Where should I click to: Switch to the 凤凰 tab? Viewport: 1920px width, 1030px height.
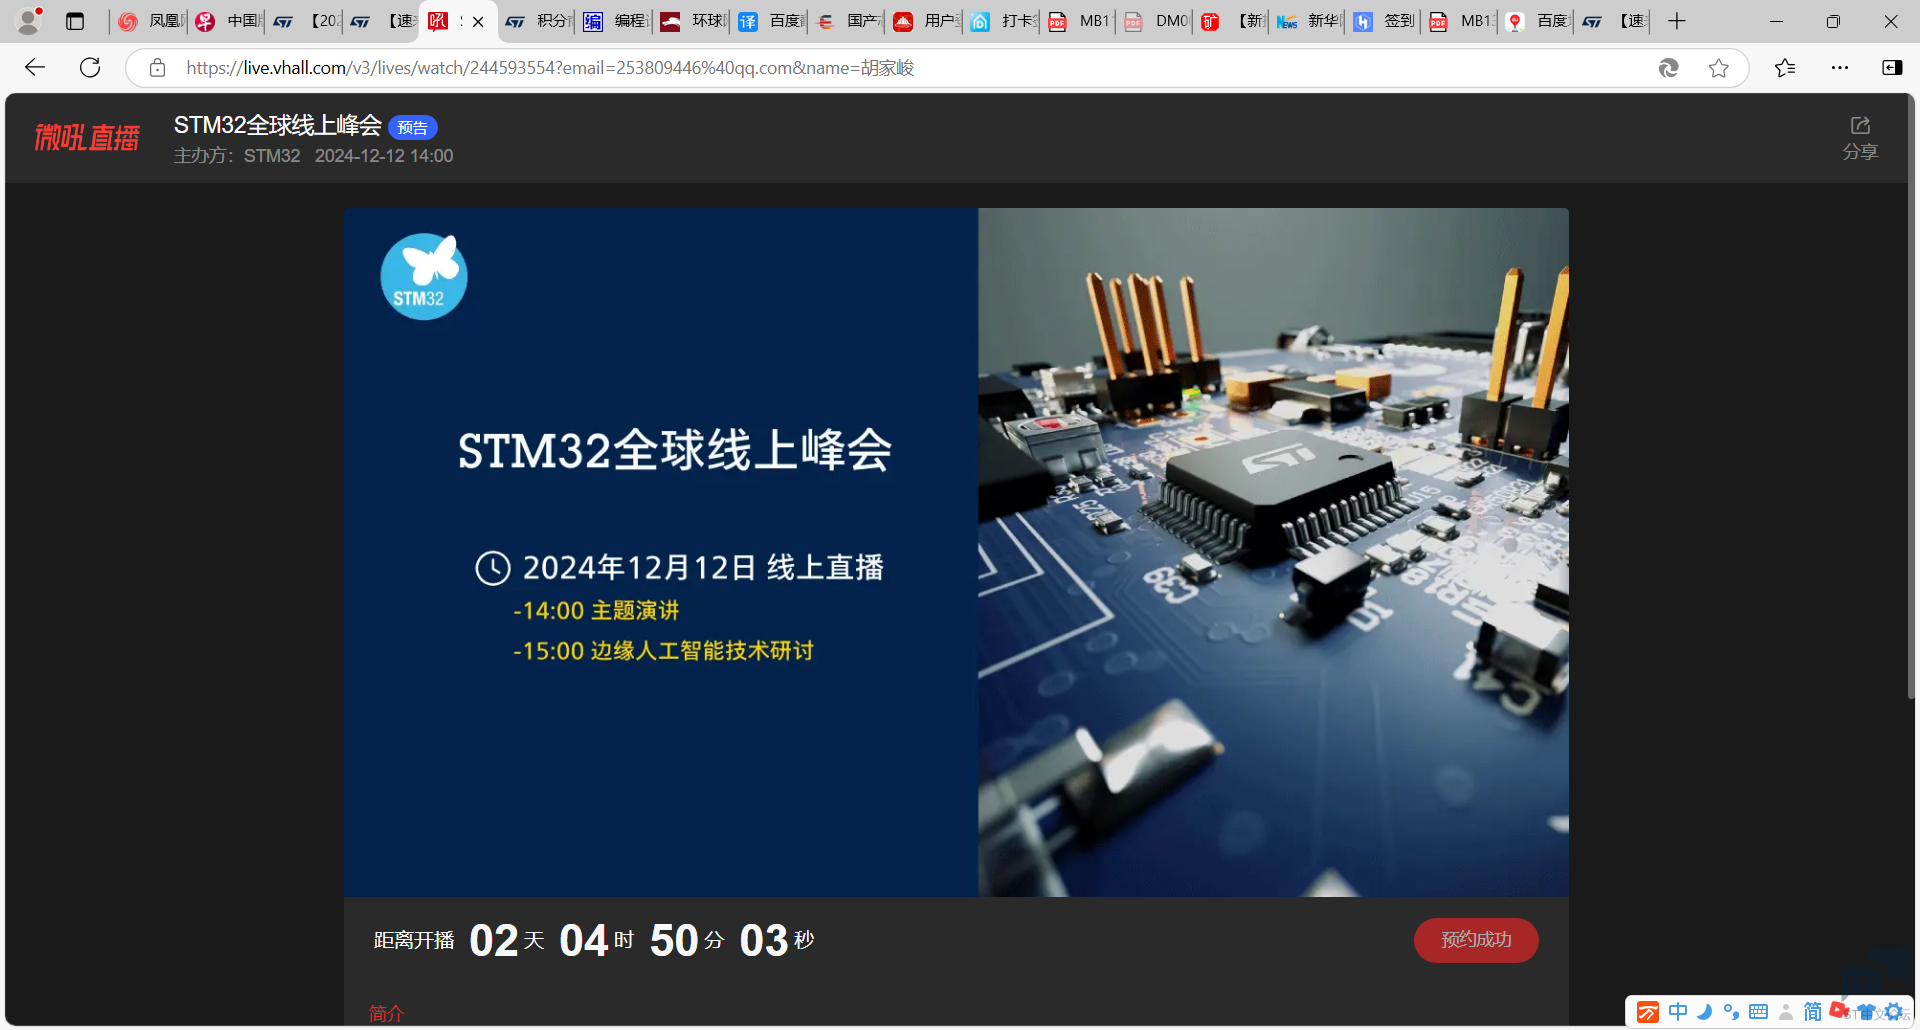coord(149,21)
